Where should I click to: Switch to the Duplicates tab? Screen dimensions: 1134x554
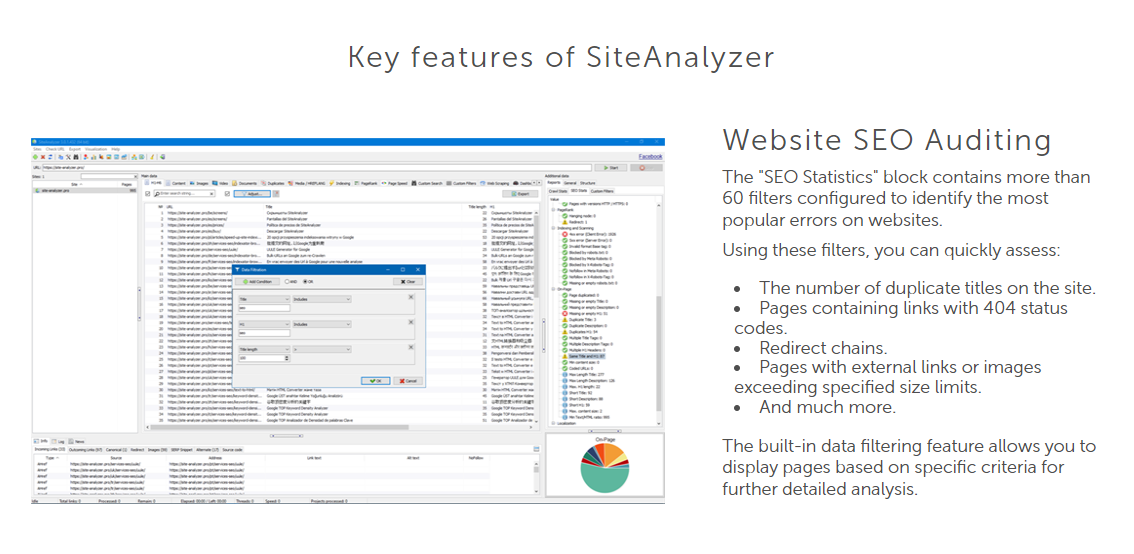[273, 184]
